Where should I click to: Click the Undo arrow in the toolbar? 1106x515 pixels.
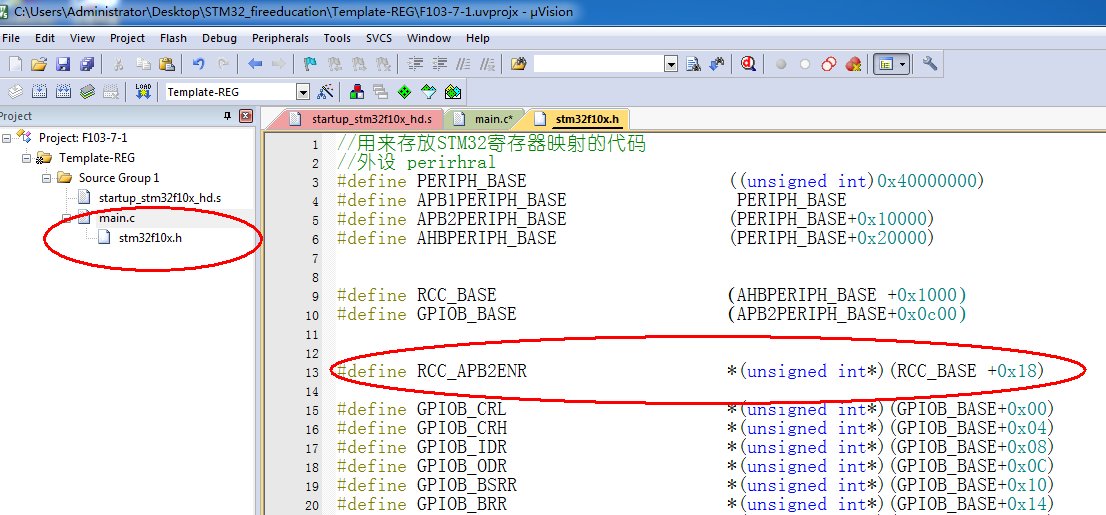click(x=198, y=64)
